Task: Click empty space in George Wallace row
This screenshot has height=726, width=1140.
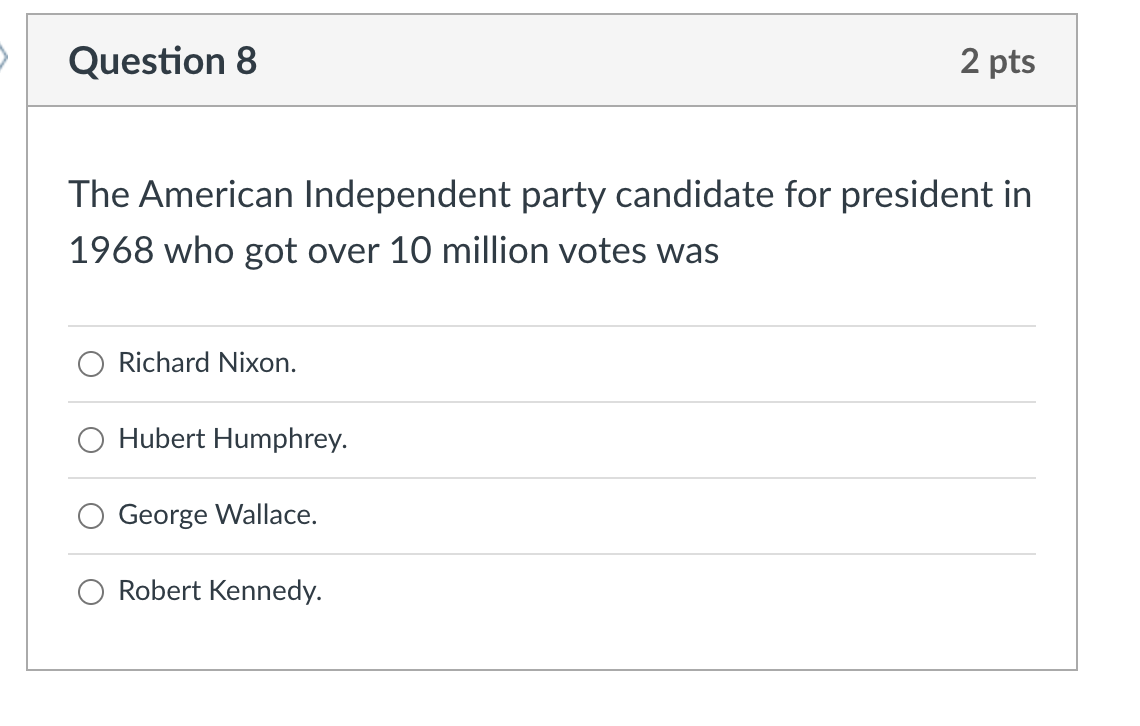Action: pyautogui.click(x=676, y=516)
